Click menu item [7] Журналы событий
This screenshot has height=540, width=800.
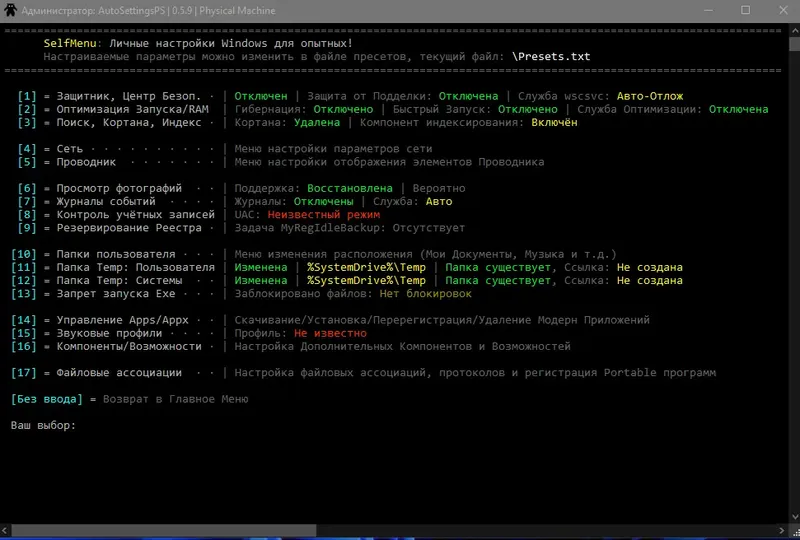(x=86, y=202)
